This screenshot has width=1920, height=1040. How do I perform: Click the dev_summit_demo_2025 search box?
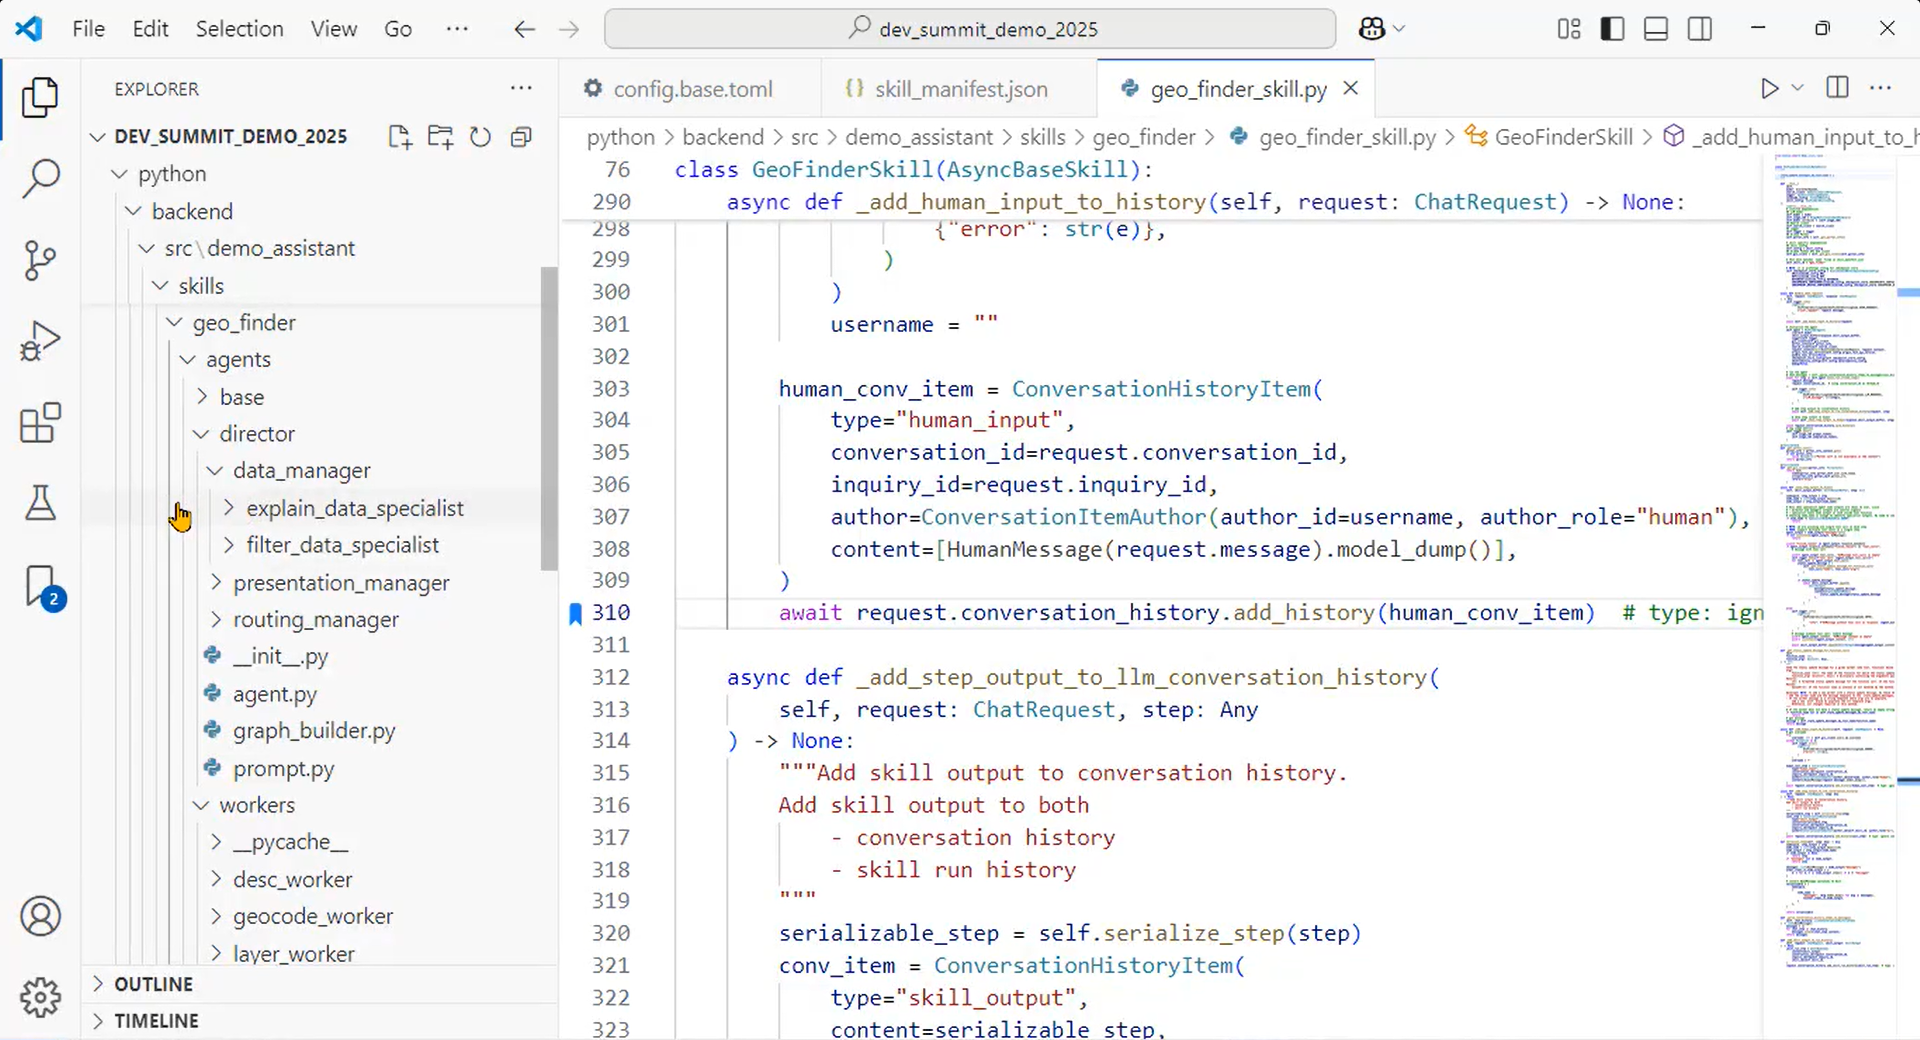[970, 29]
